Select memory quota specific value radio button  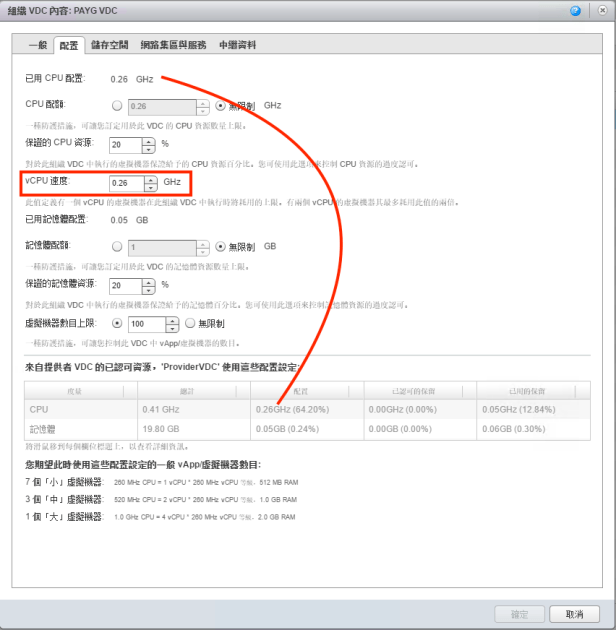coord(118,246)
